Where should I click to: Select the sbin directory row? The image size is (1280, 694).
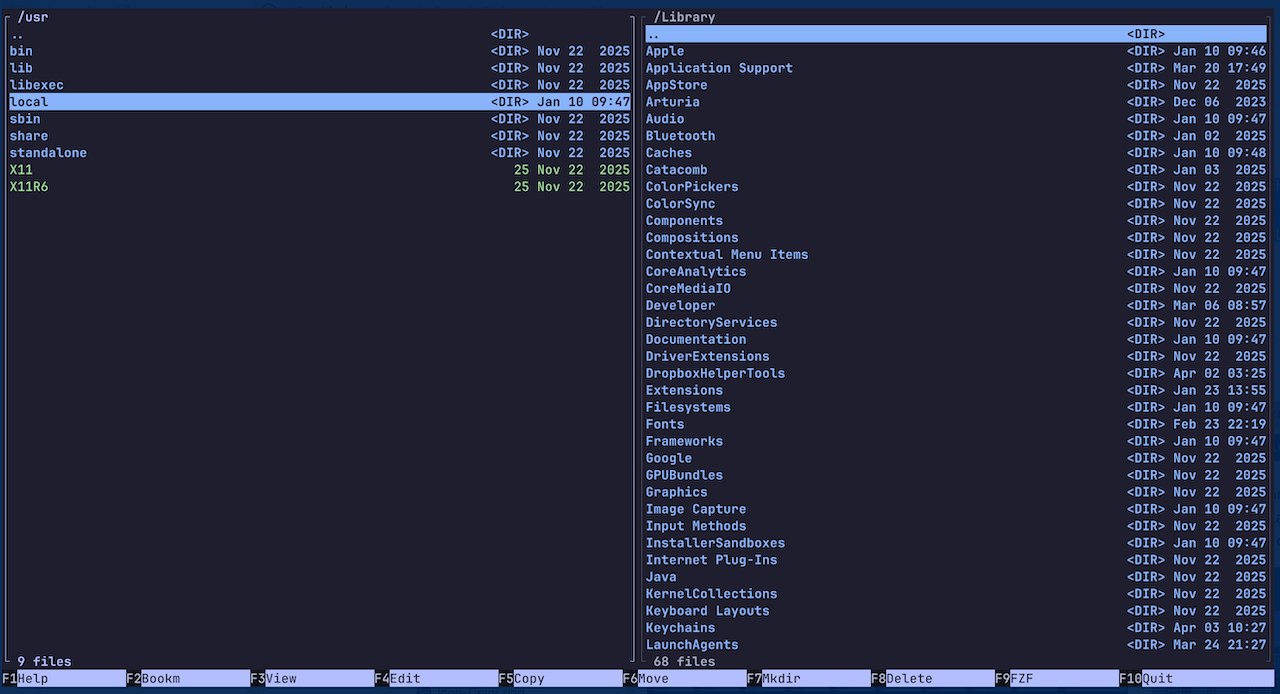click(320, 119)
